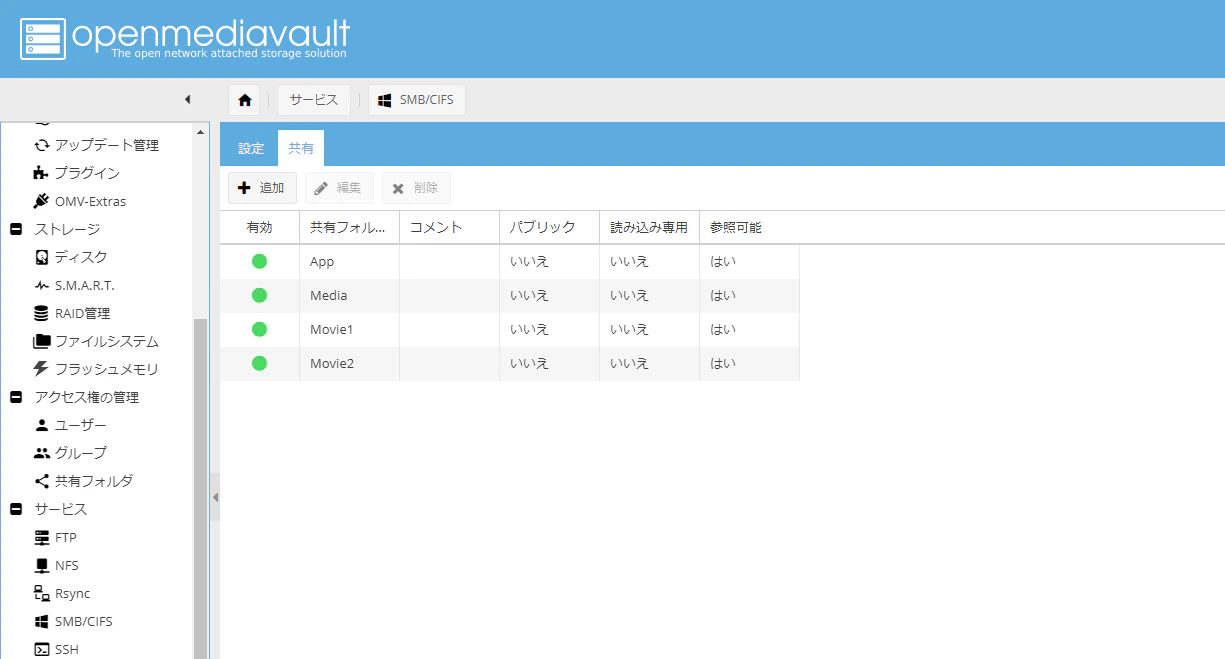The height and width of the screenshot is (659, 1225).
Task: Select the 共有 (Shares) tab
Action: coord(301,147)
